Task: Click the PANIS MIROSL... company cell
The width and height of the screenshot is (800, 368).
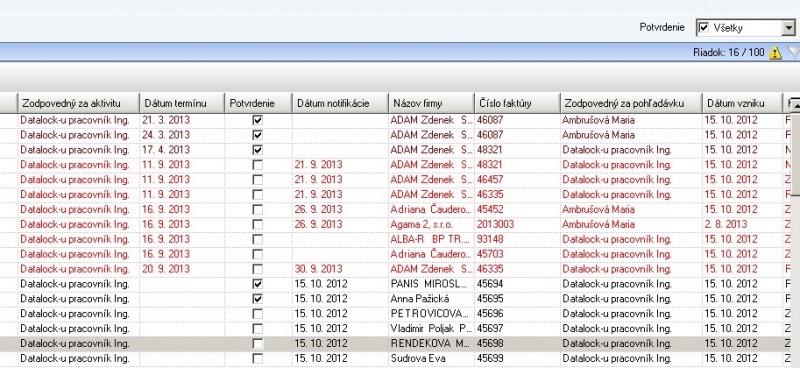Action: coord(431,284)
